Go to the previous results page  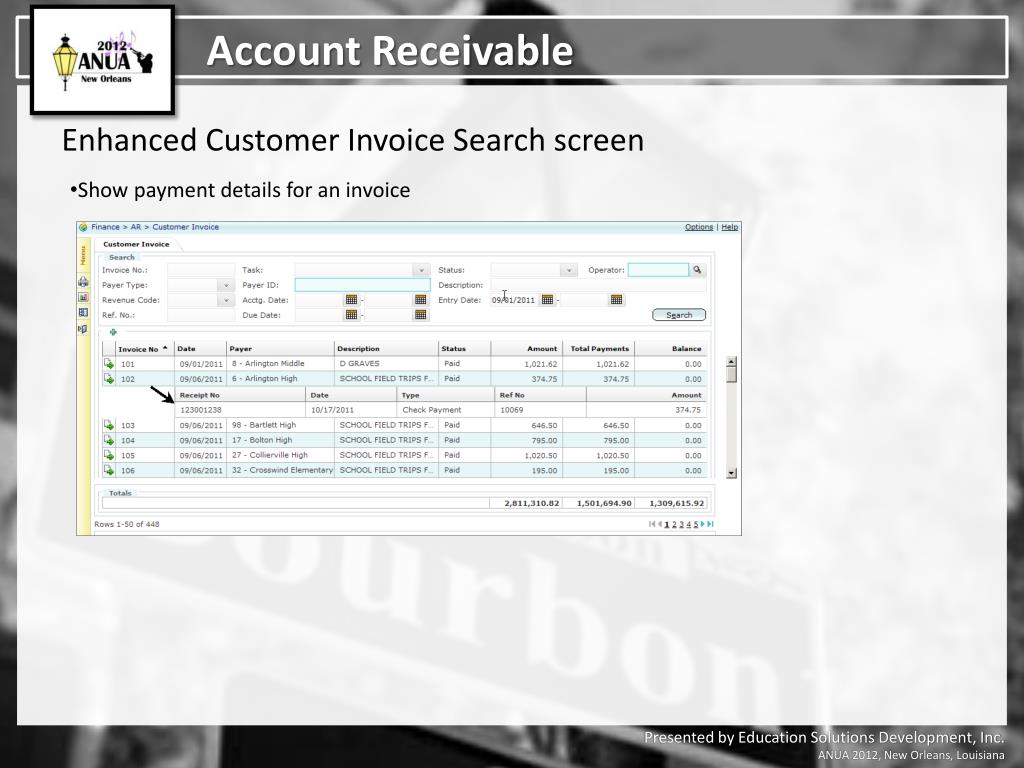point(660,524)
